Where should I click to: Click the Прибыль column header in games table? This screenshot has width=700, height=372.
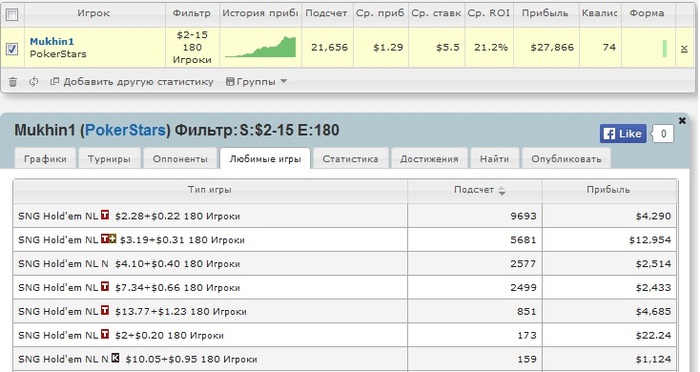[x=609, y=190]
